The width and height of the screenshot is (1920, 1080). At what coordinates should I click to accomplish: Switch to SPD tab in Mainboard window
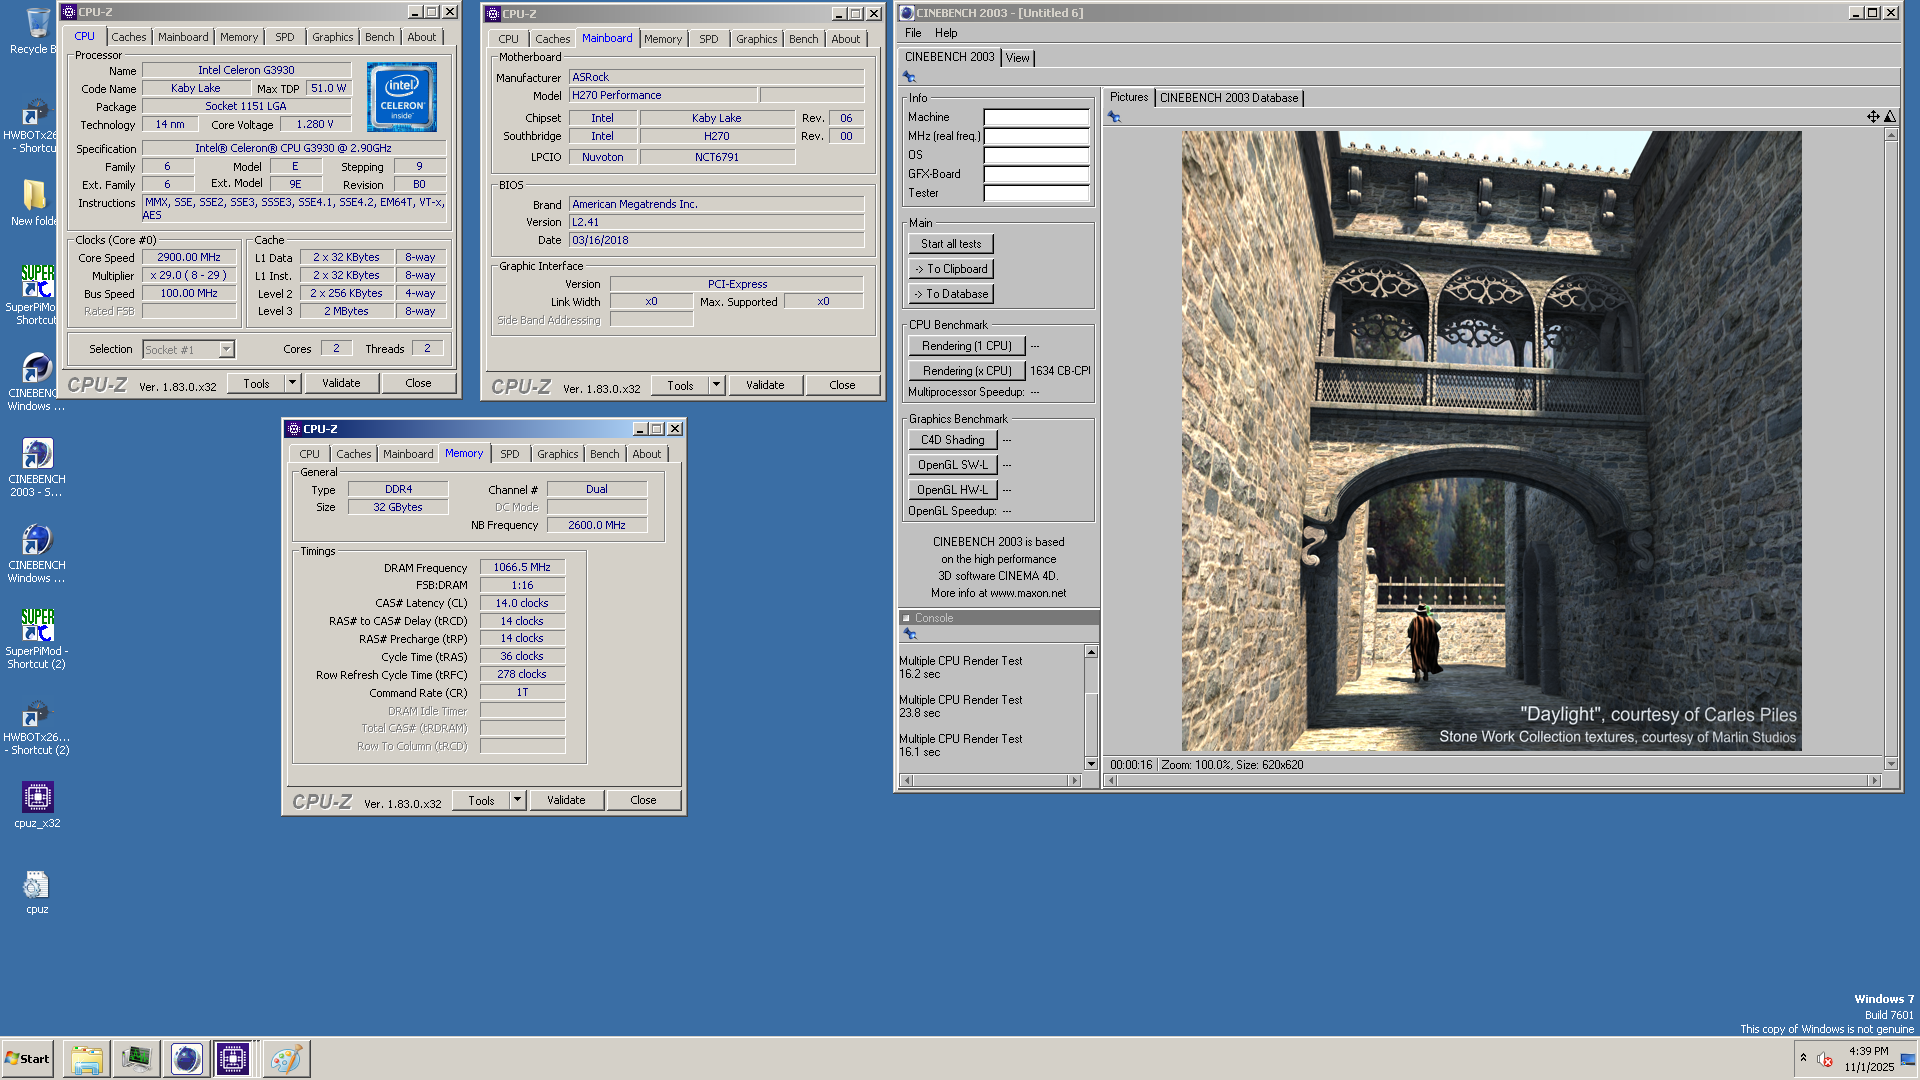point(709,39)
